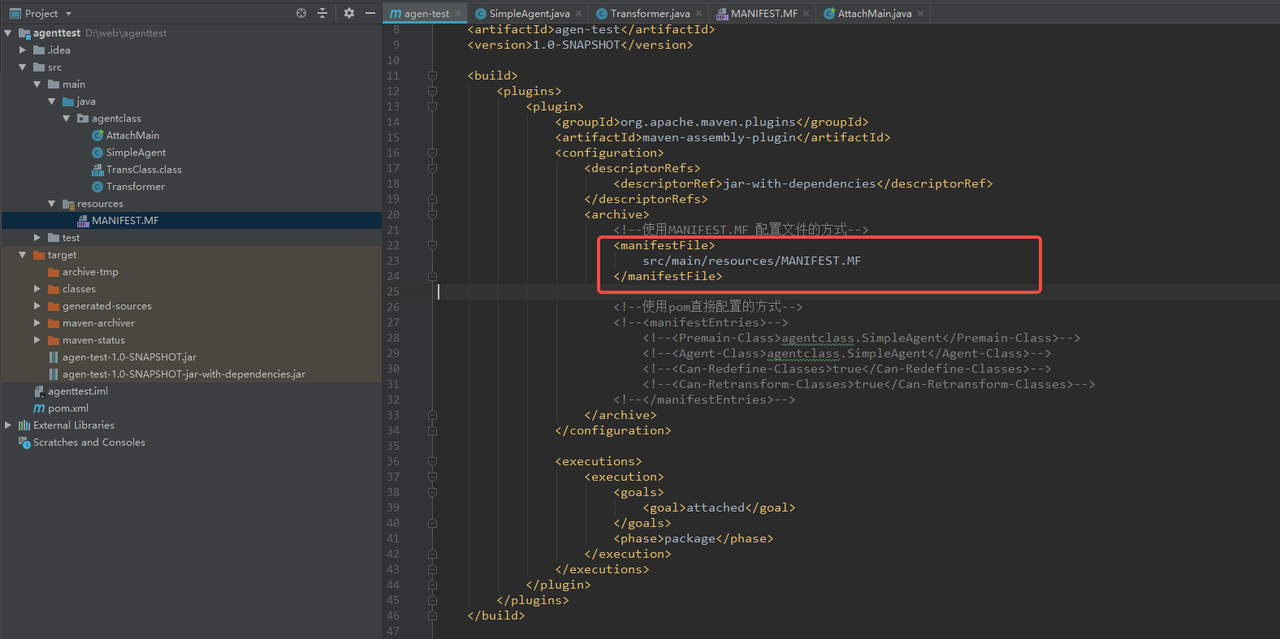Fold the build tag on line 11
This screenshot has height=639, width=1280.
click(432, 75)
